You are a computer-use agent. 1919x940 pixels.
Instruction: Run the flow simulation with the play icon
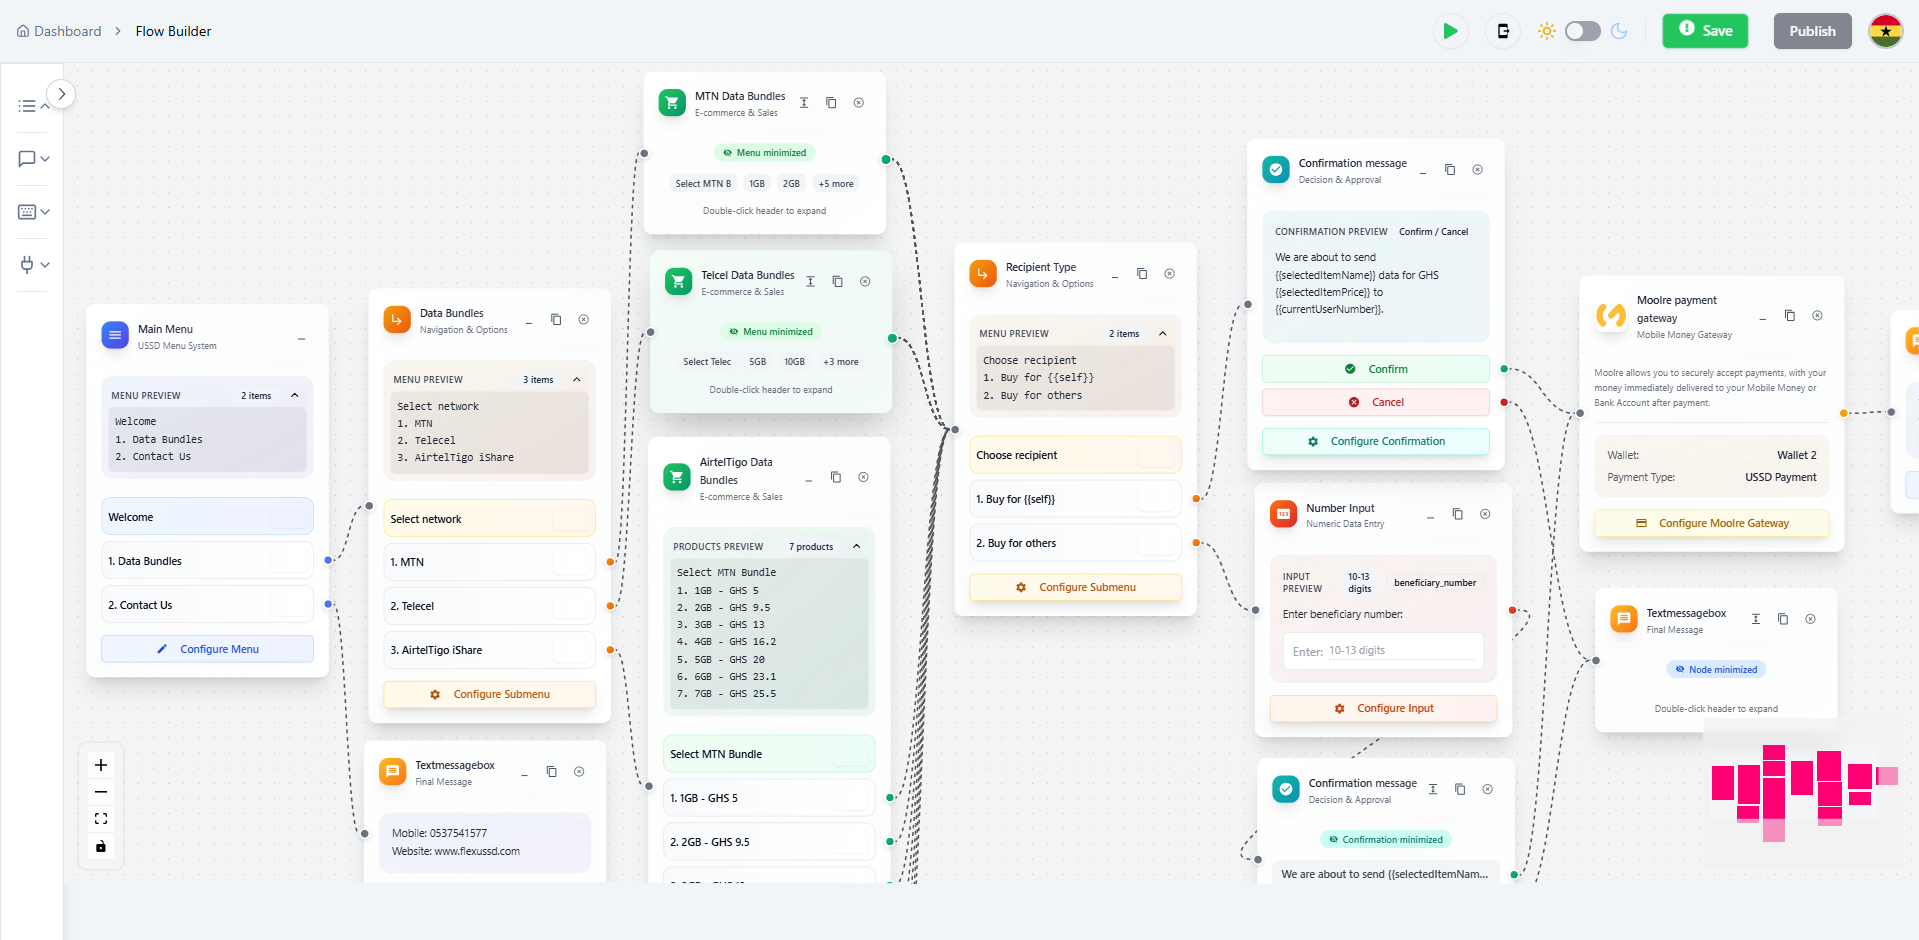pos(1450,31)
